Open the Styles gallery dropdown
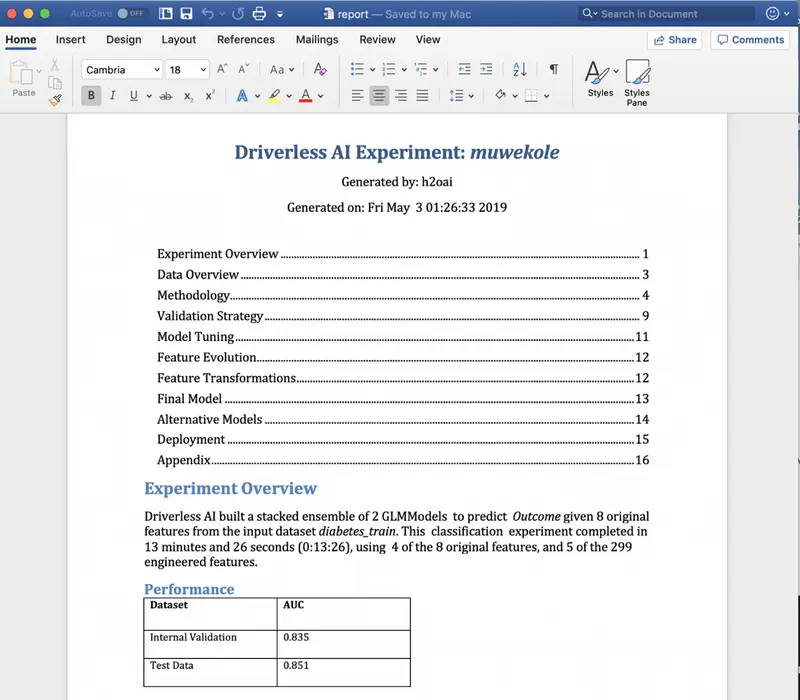Viewport: 800px width, 700px height. [x=616, y=71]
